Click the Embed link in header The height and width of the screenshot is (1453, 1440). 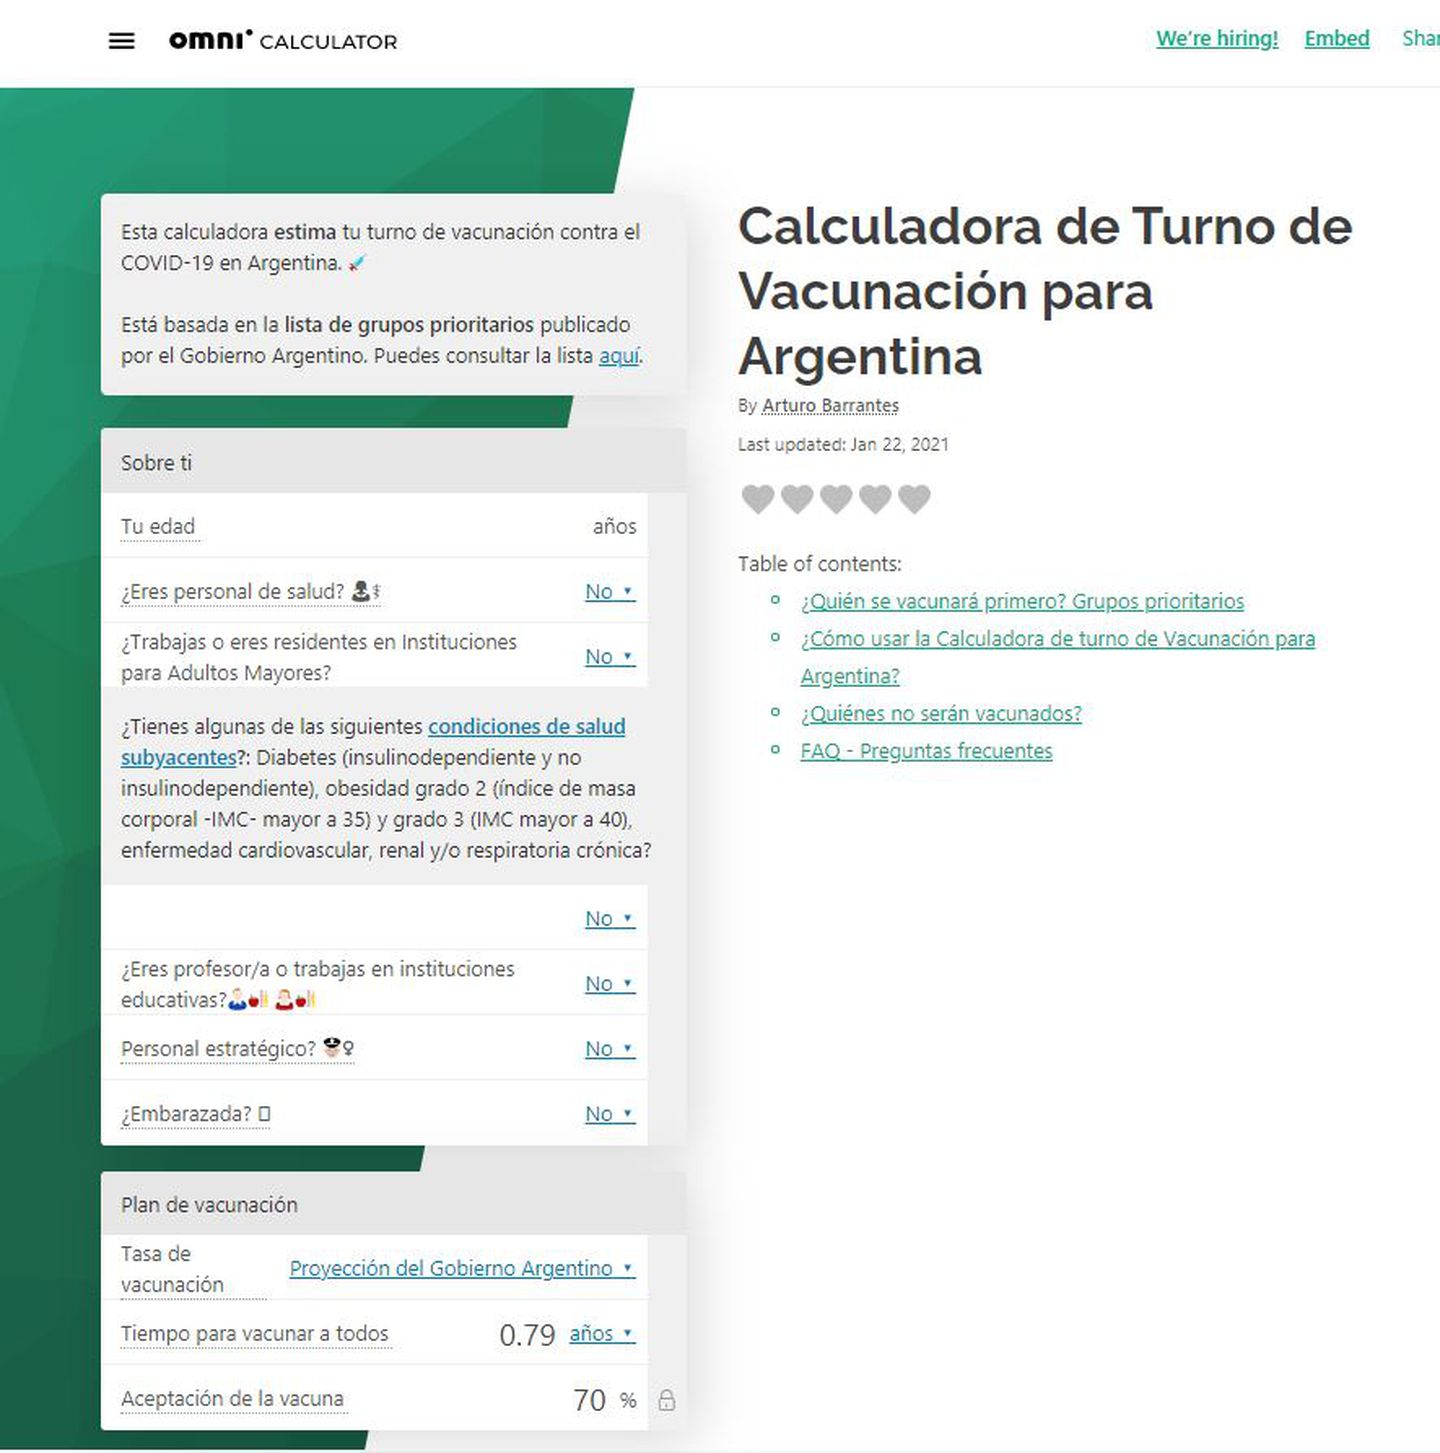(x=1336, y=38)
